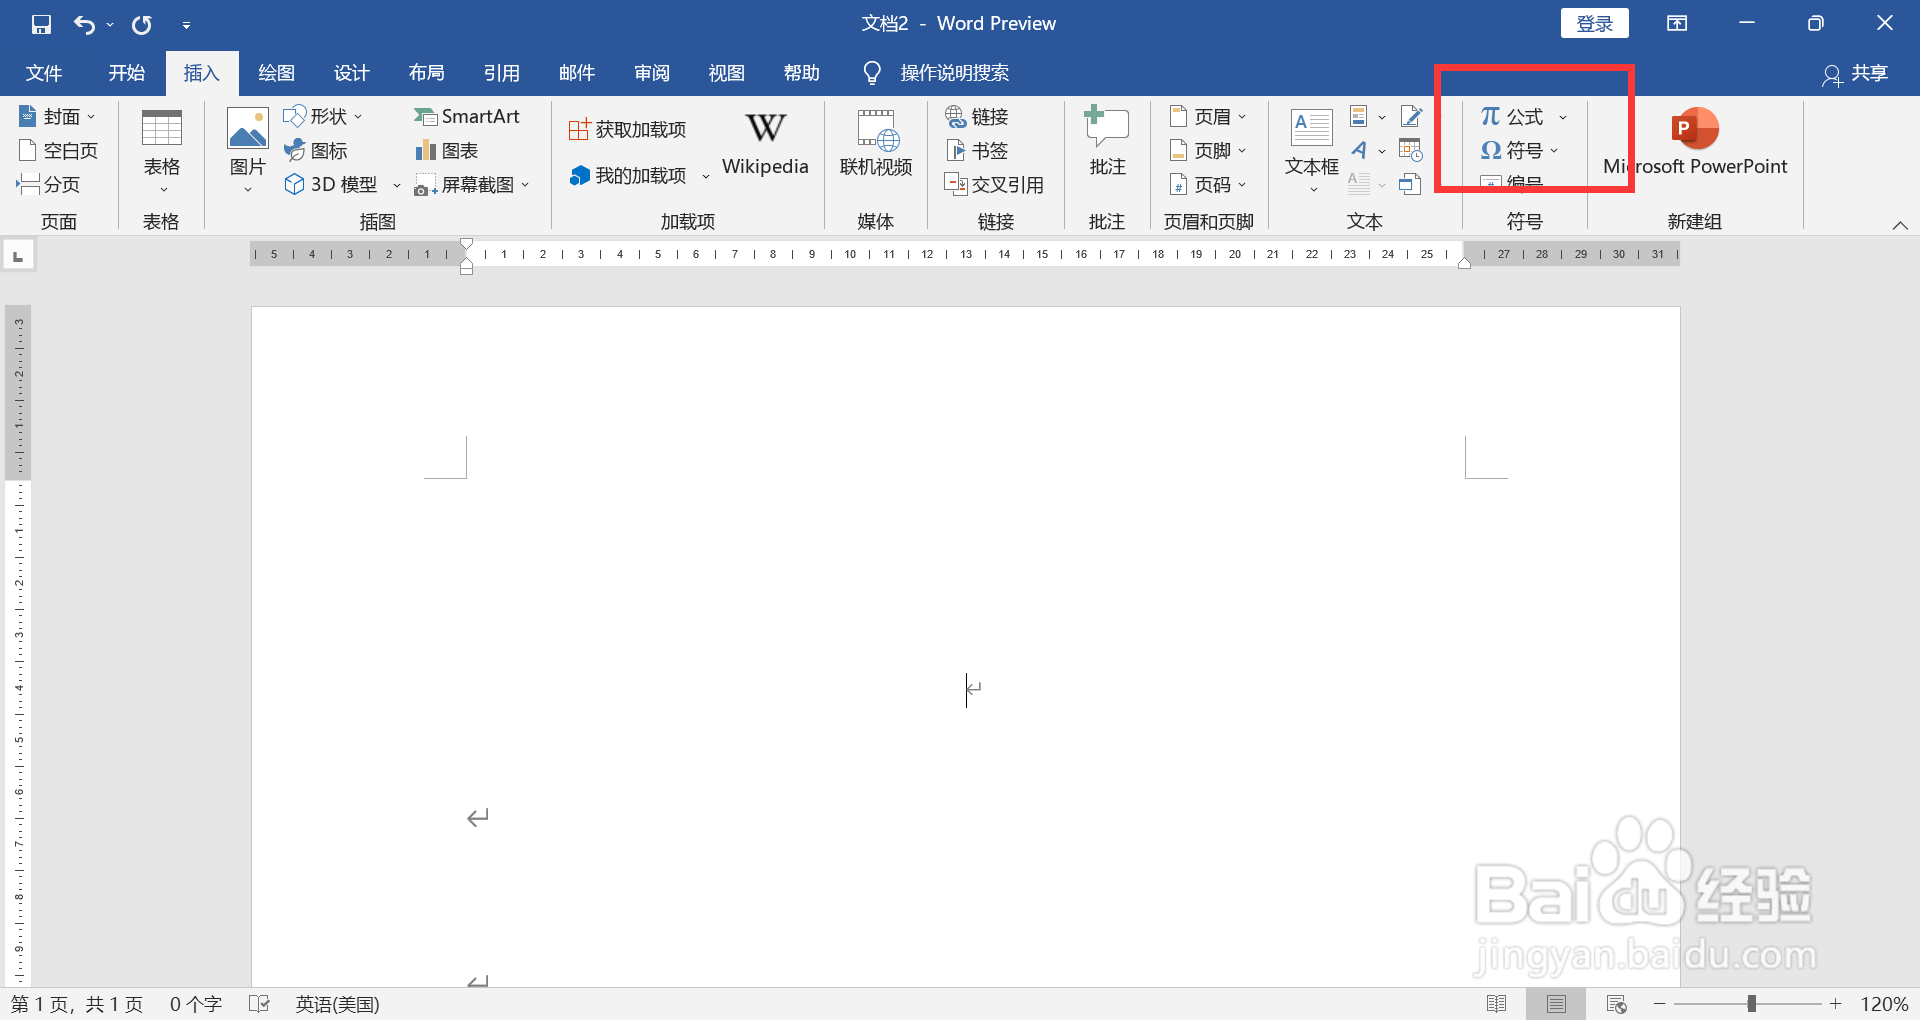Viewport: 1920px width, 1020px height.
Task: Open the 文件 menu
Action: click(43, 72)
